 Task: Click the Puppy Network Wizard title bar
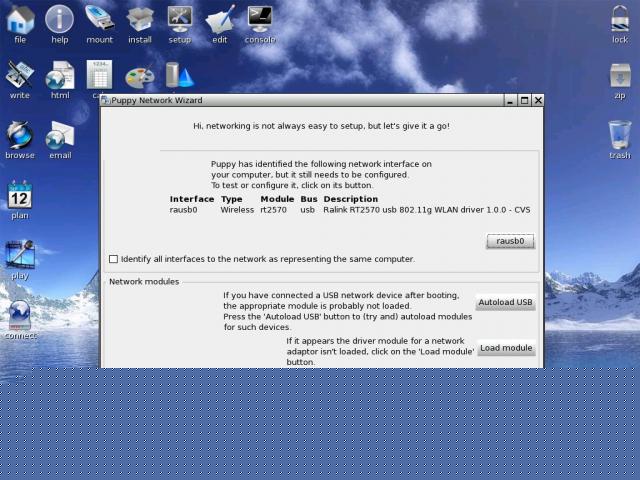(x=300, y=100)
